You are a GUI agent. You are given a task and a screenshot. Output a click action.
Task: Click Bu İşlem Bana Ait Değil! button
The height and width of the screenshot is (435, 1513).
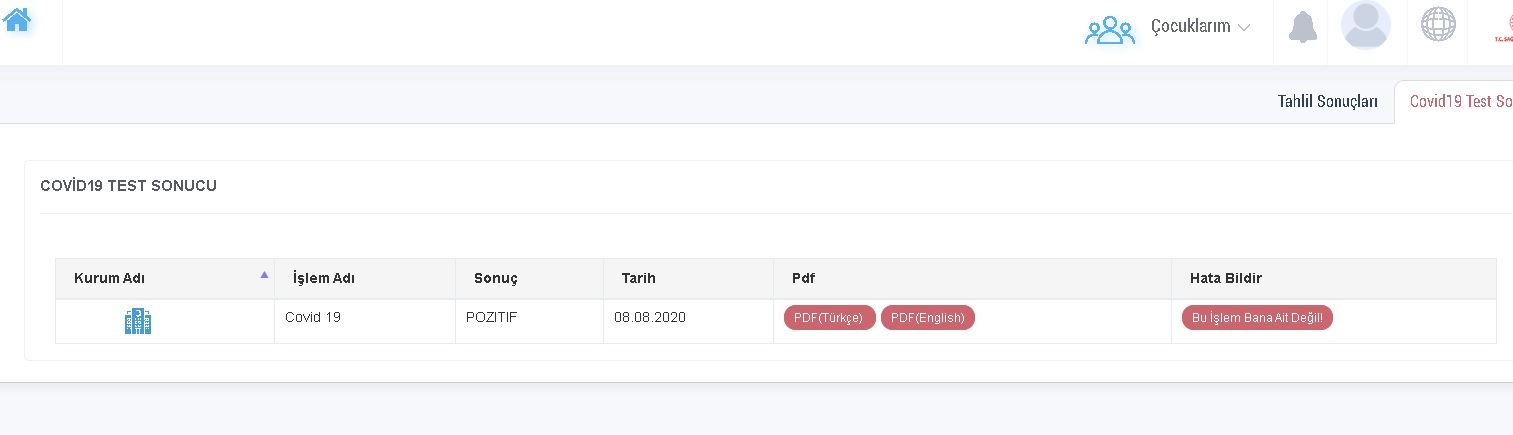tap(1257, 318)
